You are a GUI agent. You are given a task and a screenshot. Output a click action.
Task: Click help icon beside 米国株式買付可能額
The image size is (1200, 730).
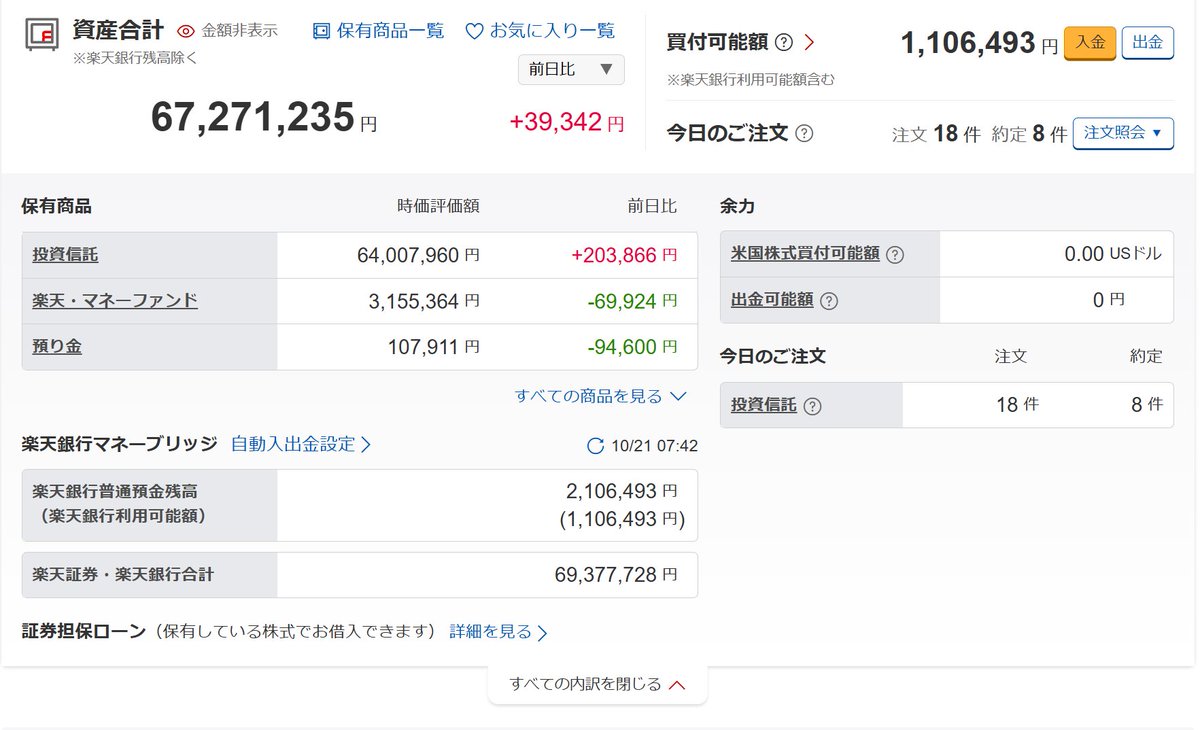pos(895,255)
